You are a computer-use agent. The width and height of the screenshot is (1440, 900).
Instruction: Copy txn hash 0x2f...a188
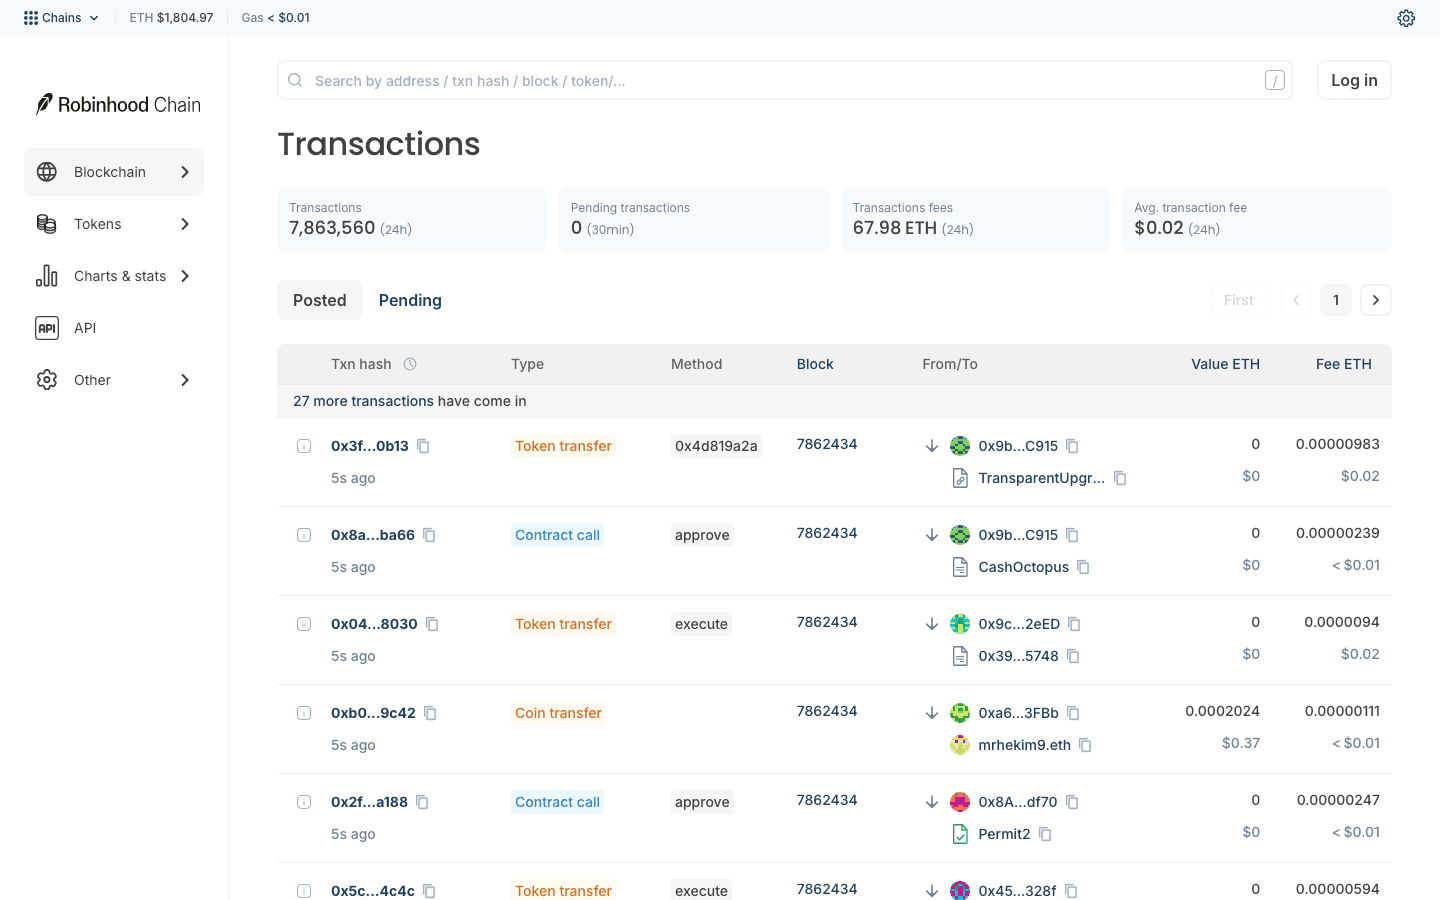[422, 802]
